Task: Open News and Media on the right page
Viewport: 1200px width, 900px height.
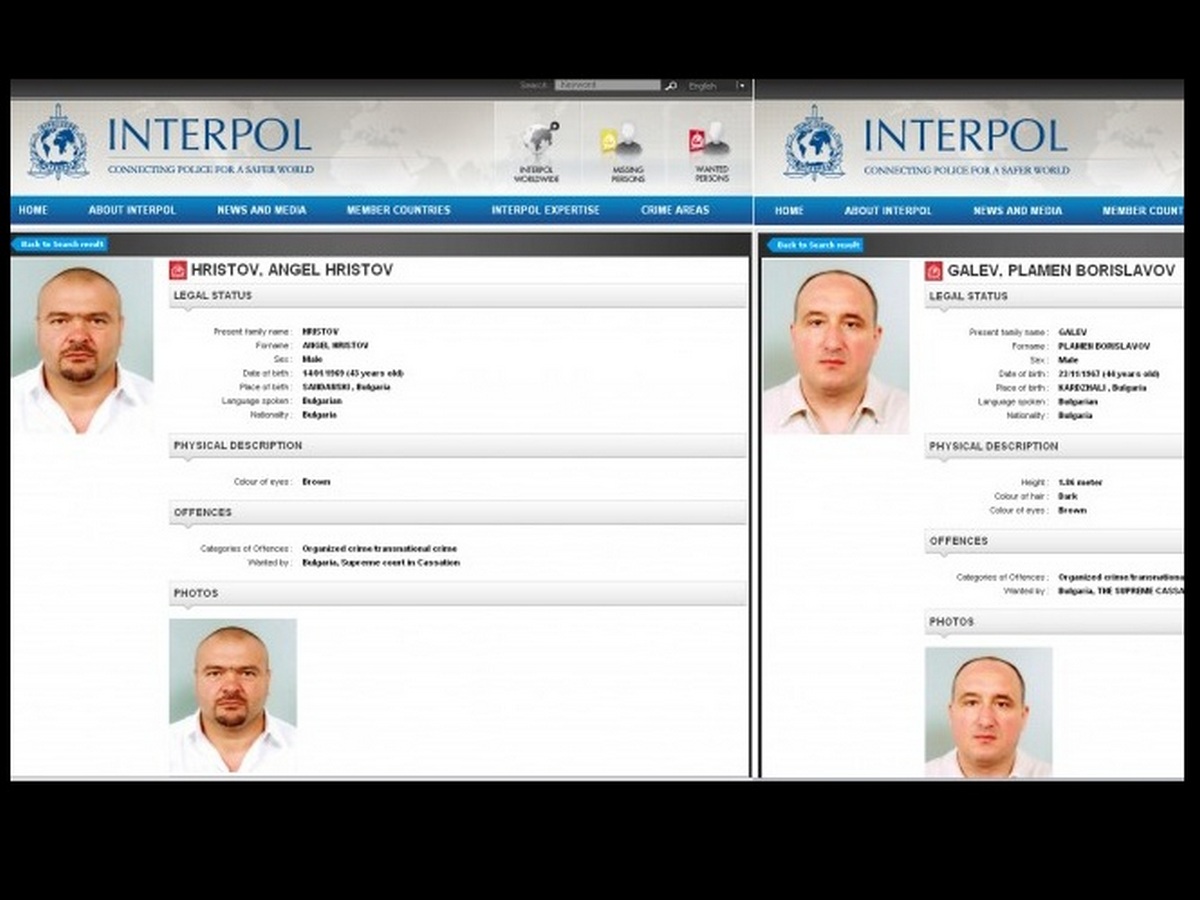Action: point(1017,211)
